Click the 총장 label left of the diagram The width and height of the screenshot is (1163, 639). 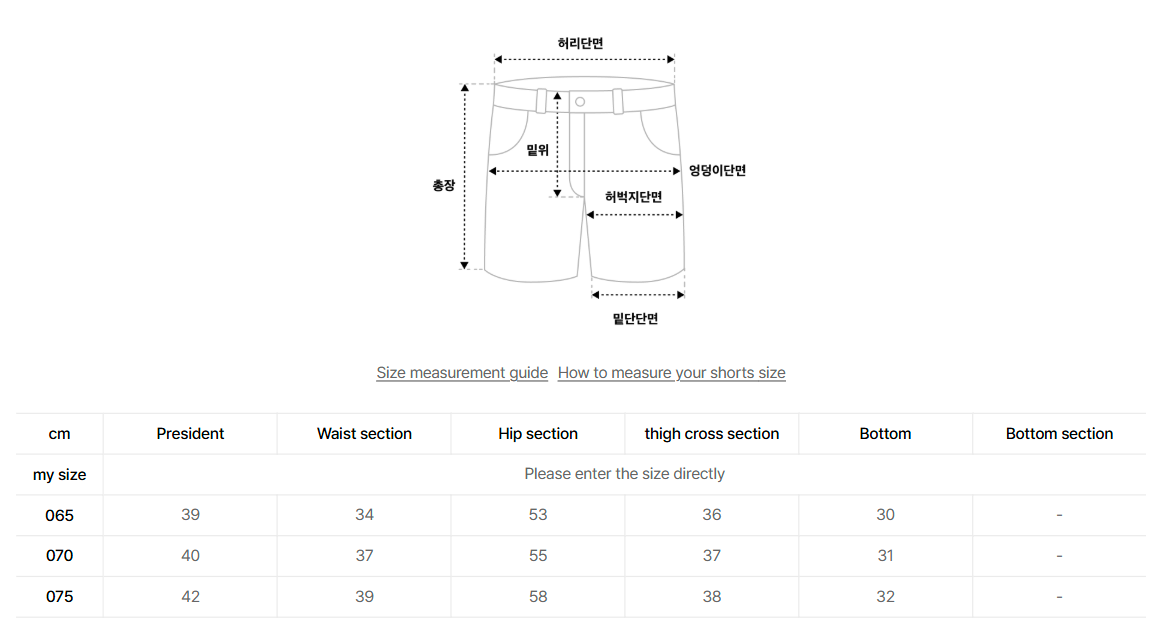click(x=443, y=185)
